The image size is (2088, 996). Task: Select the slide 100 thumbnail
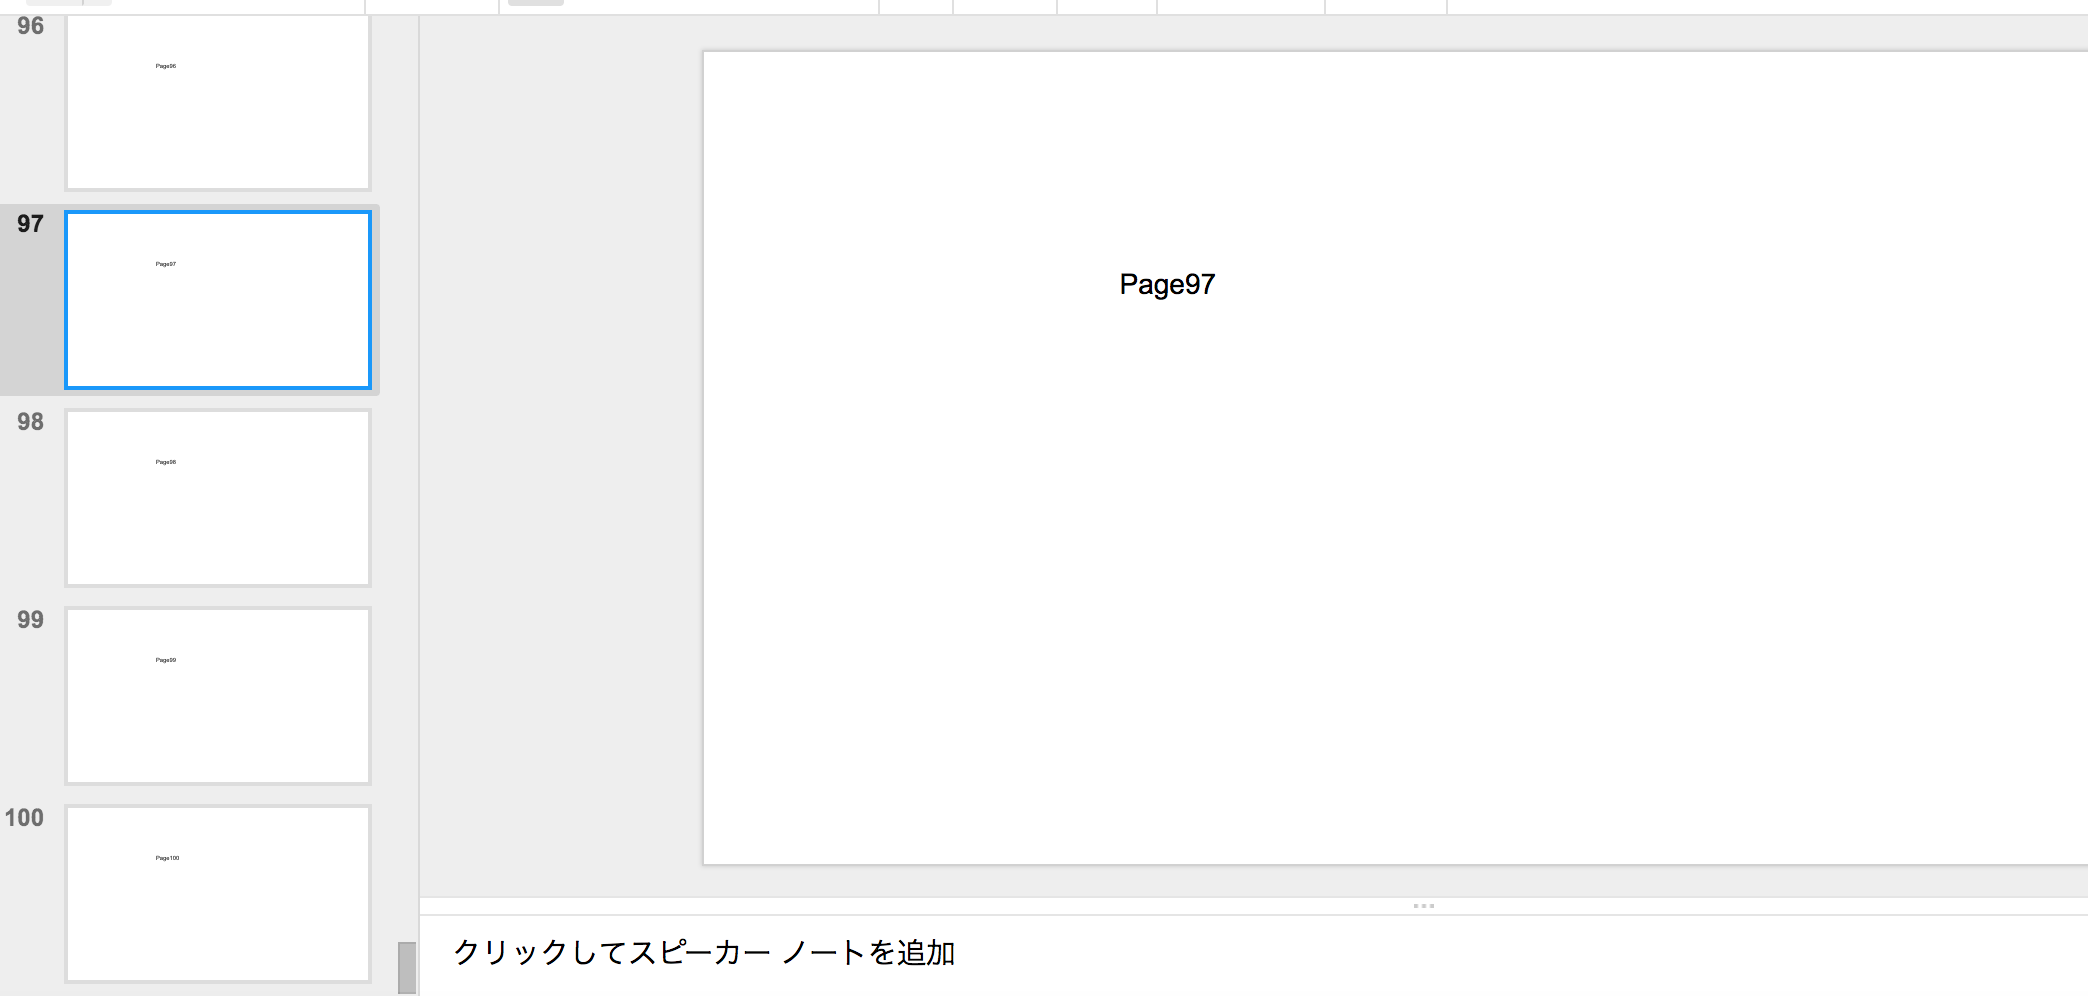point(218,891)
